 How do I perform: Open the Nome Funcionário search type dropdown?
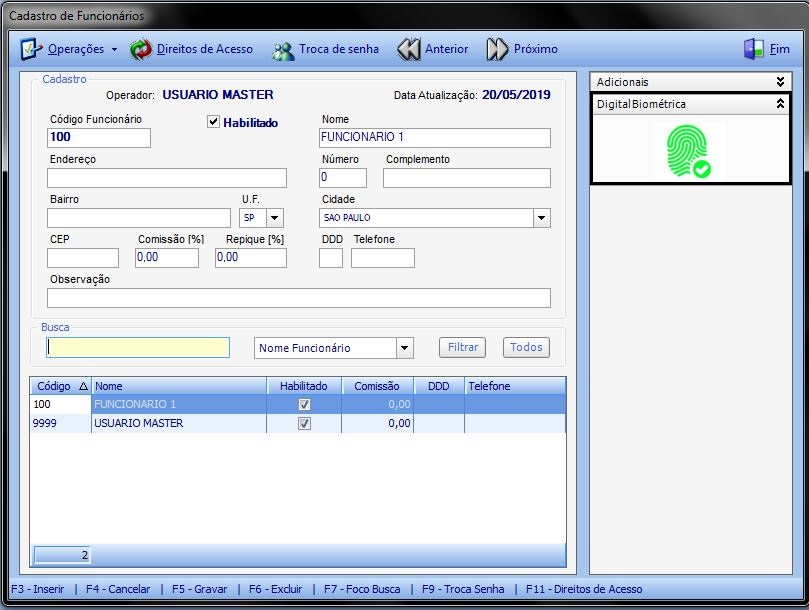[404, 348]
